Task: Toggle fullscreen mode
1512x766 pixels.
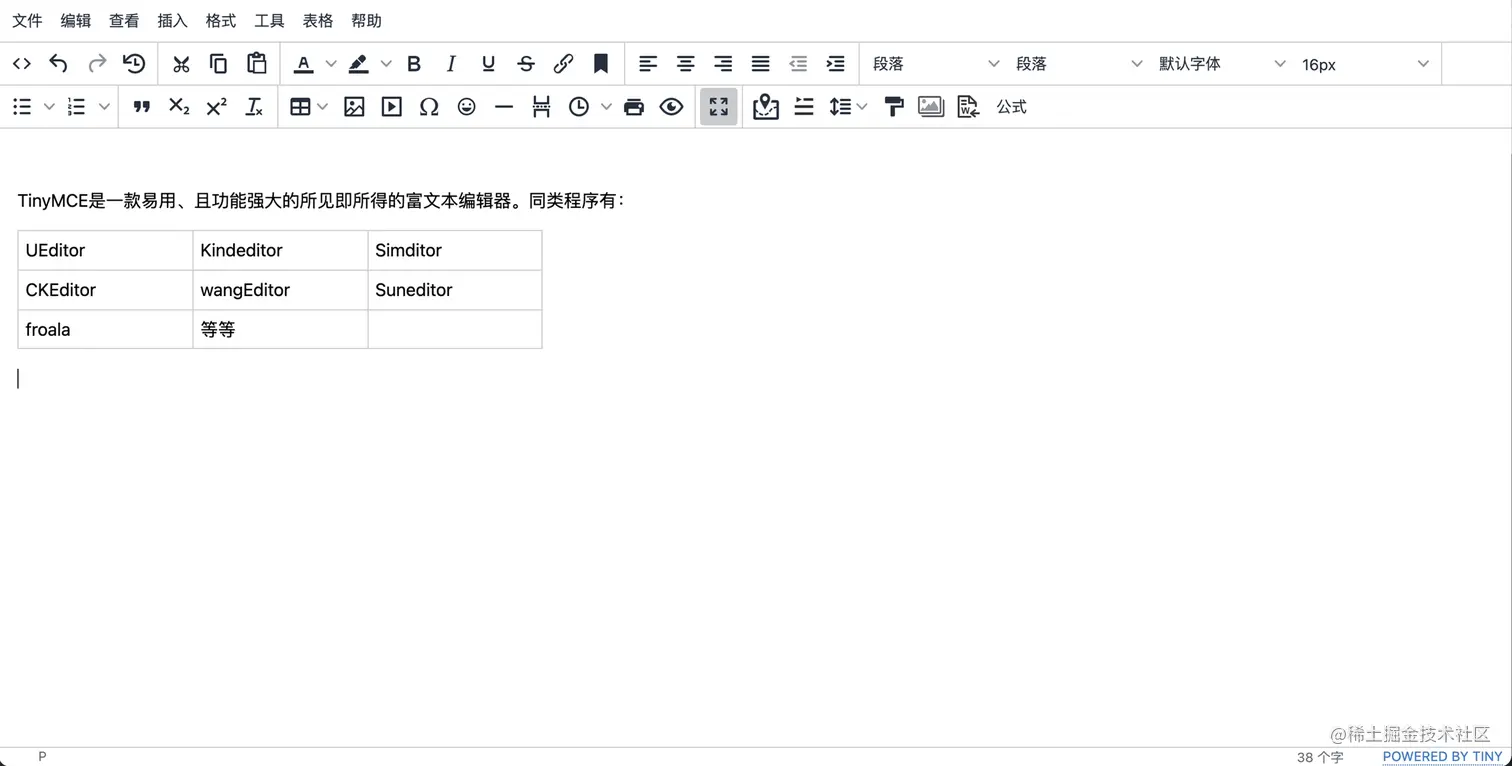Action: click(x=719, y=107)
